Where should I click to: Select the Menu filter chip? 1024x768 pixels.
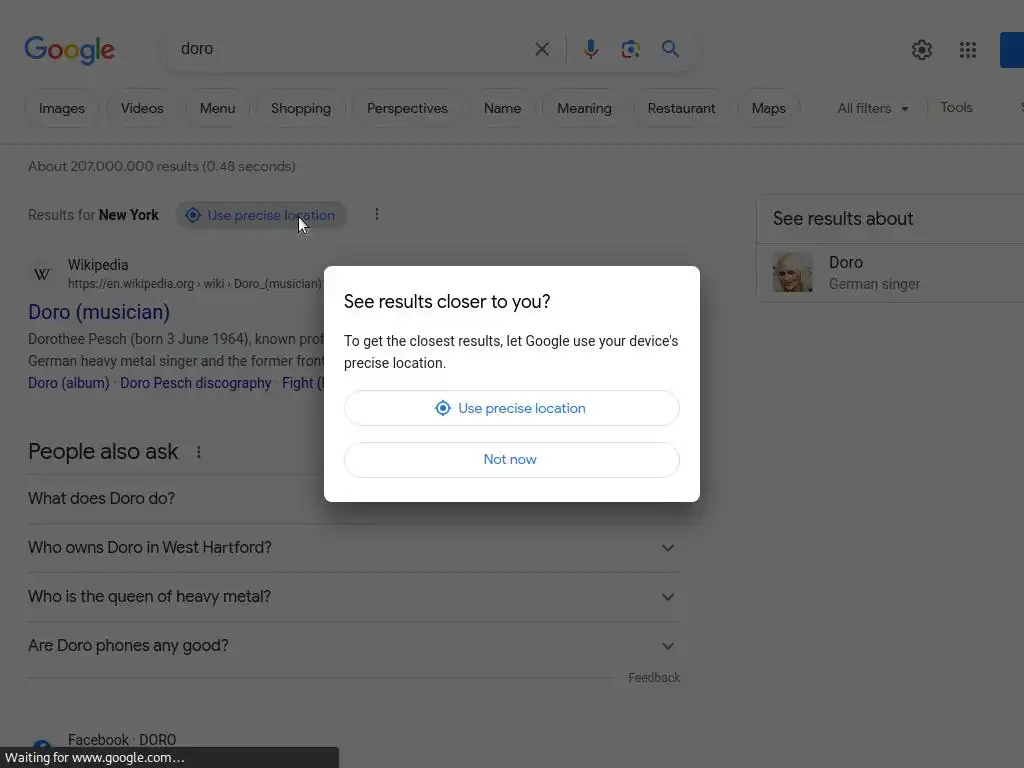coord(217,108)
